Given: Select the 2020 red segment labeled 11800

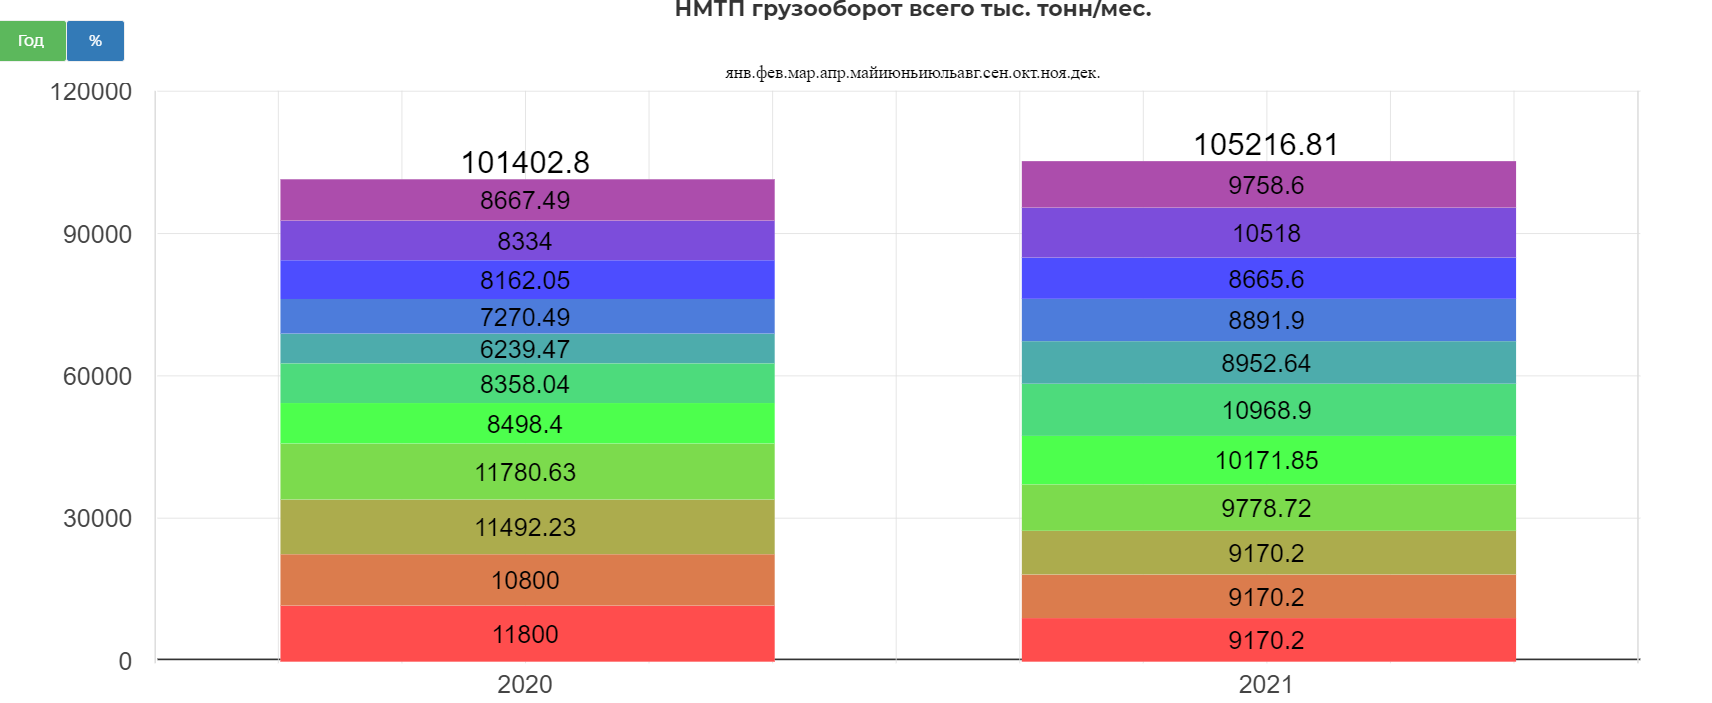Looking at the screenshot, I should coord(527,633).
